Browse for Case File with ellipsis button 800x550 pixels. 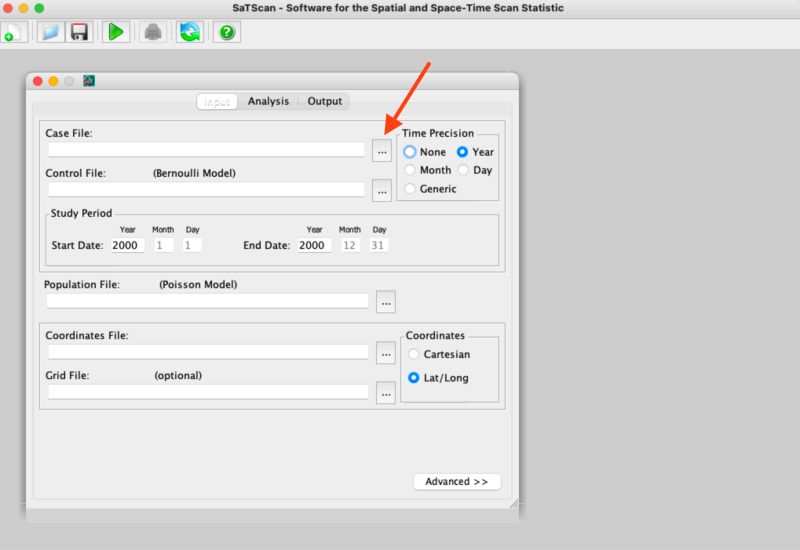382,152
